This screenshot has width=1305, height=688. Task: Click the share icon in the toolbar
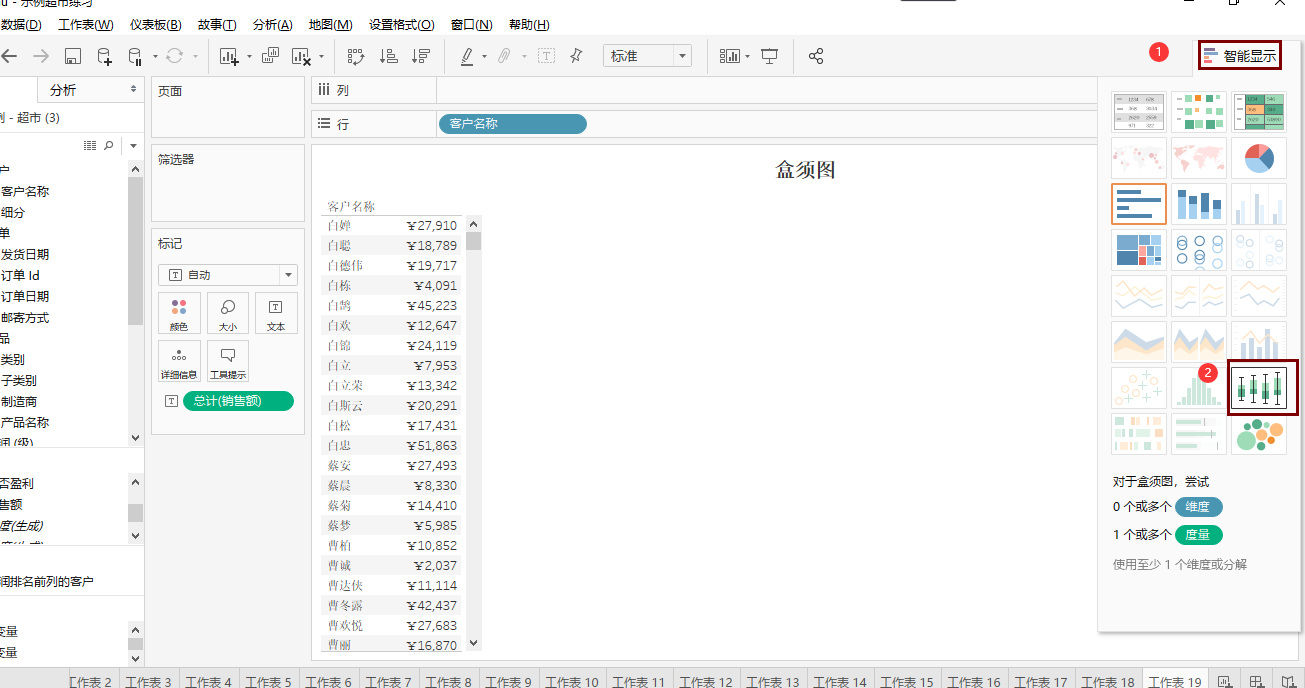816,56
